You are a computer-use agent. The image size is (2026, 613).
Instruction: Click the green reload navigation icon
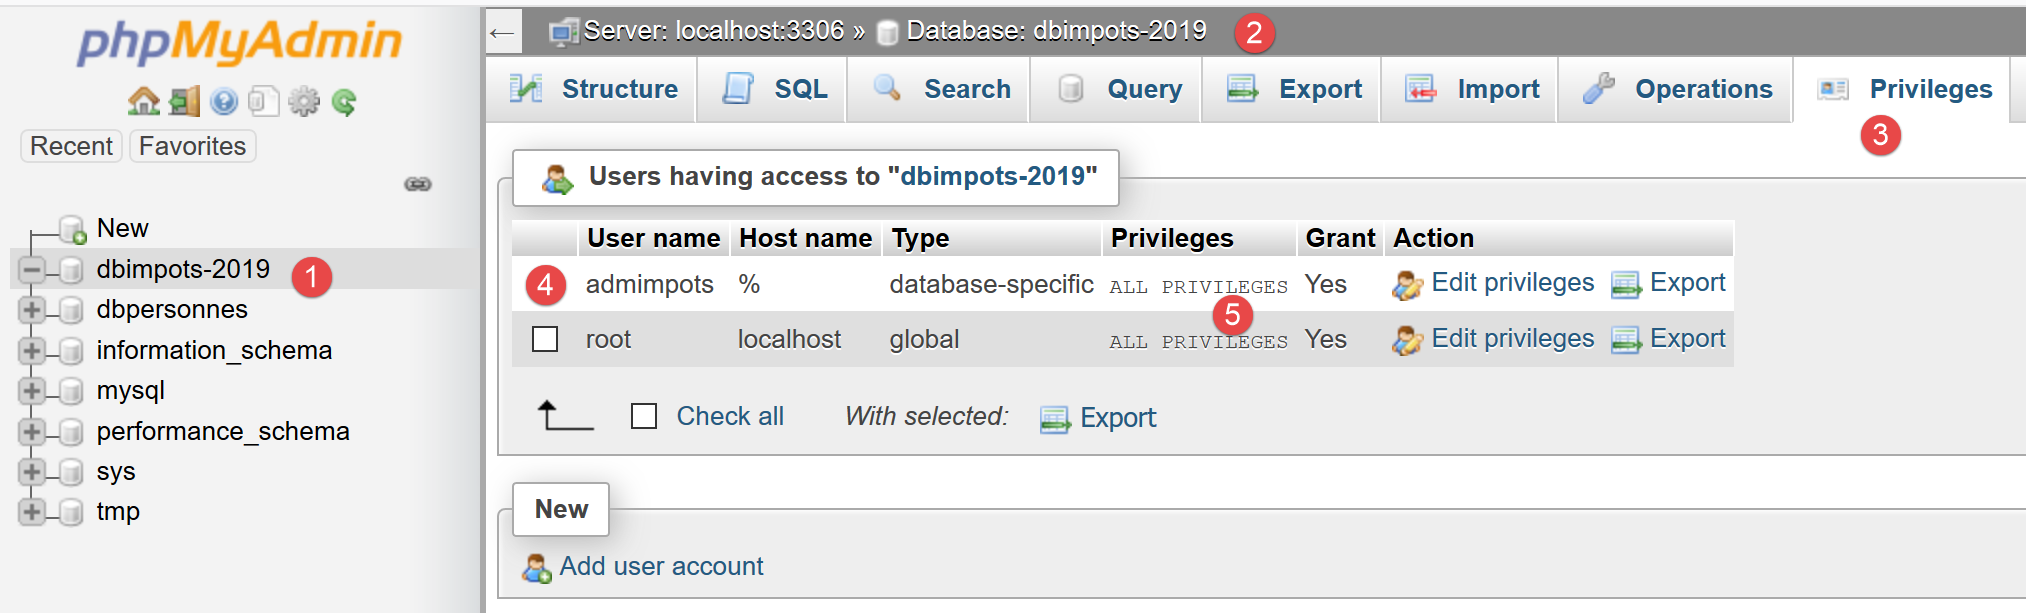pos(344,101)
